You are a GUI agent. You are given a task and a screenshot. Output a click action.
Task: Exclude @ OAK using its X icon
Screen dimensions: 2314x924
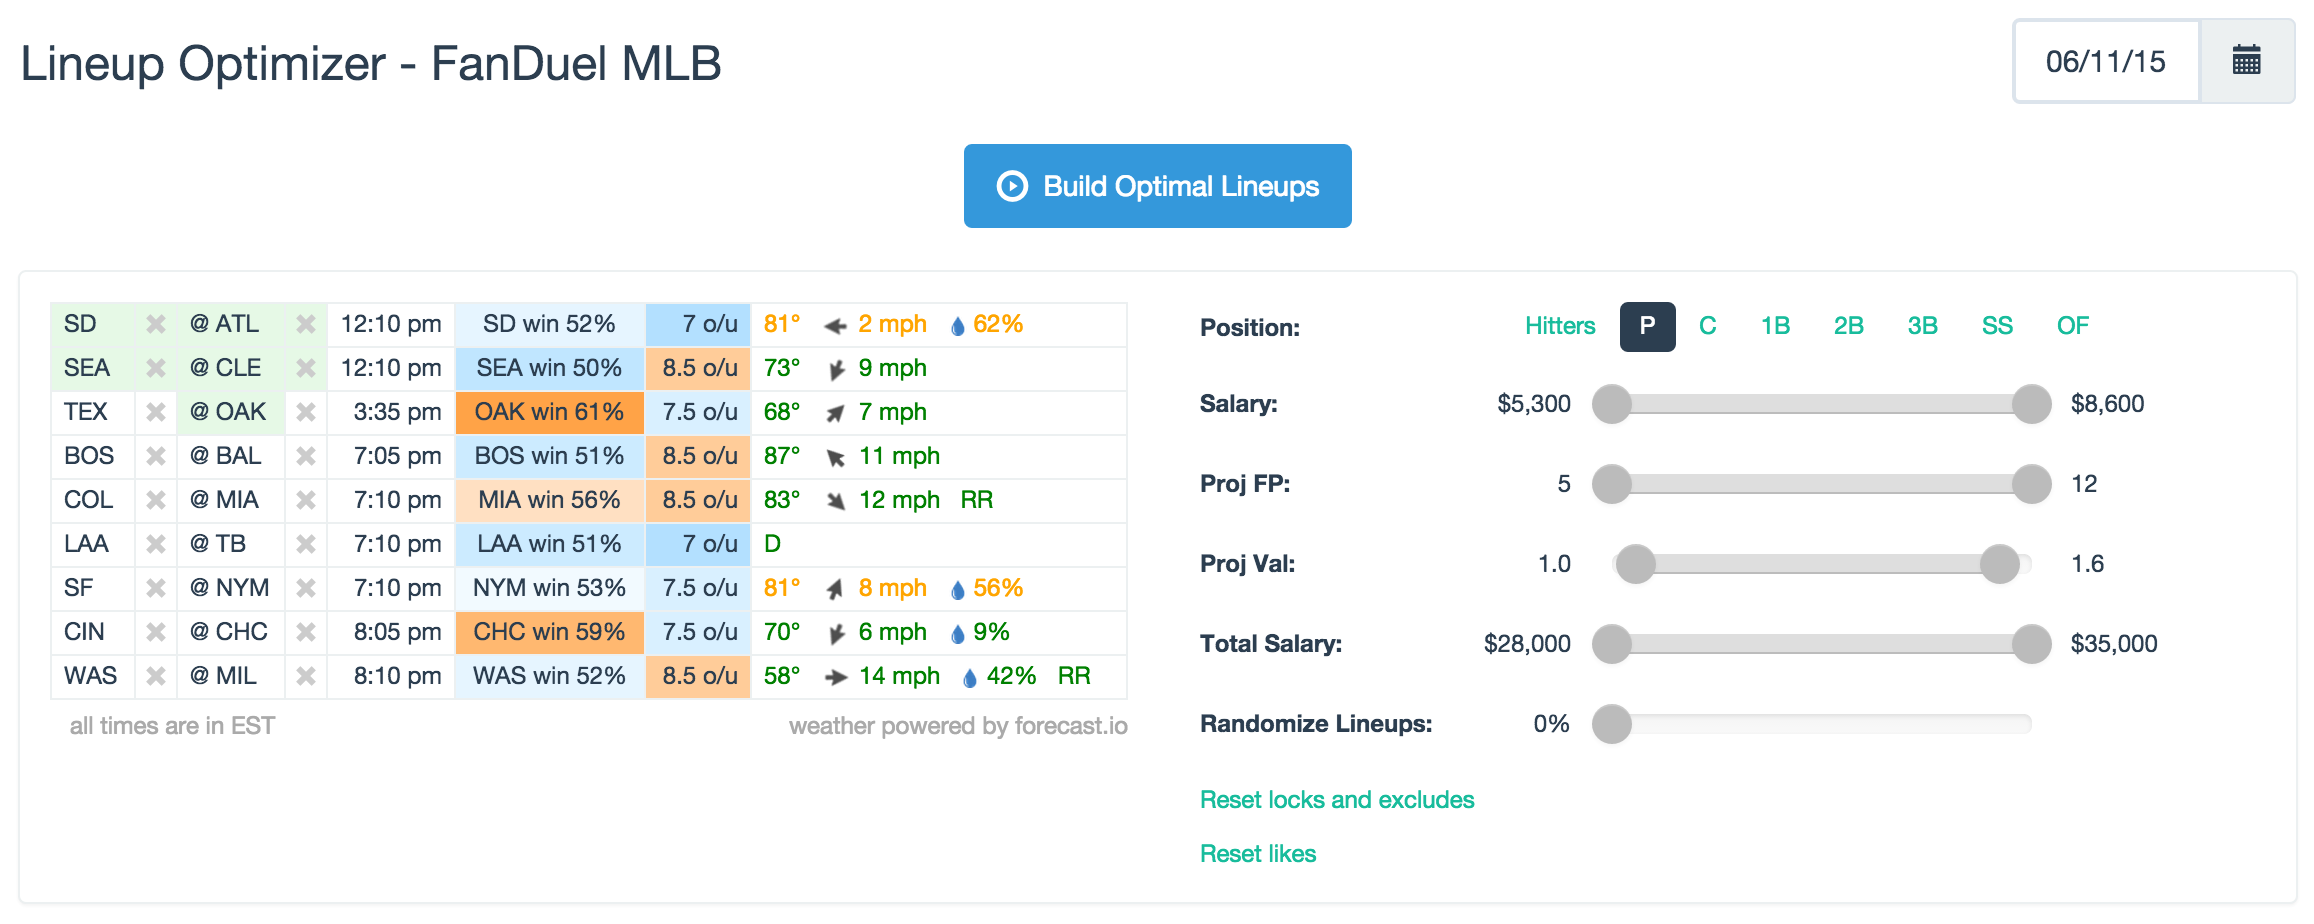coord(306,412)
